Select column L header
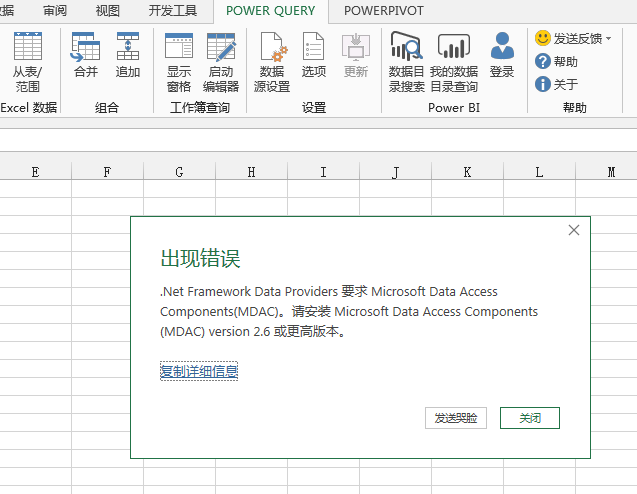637x494 pixels. tap(539, 172)
